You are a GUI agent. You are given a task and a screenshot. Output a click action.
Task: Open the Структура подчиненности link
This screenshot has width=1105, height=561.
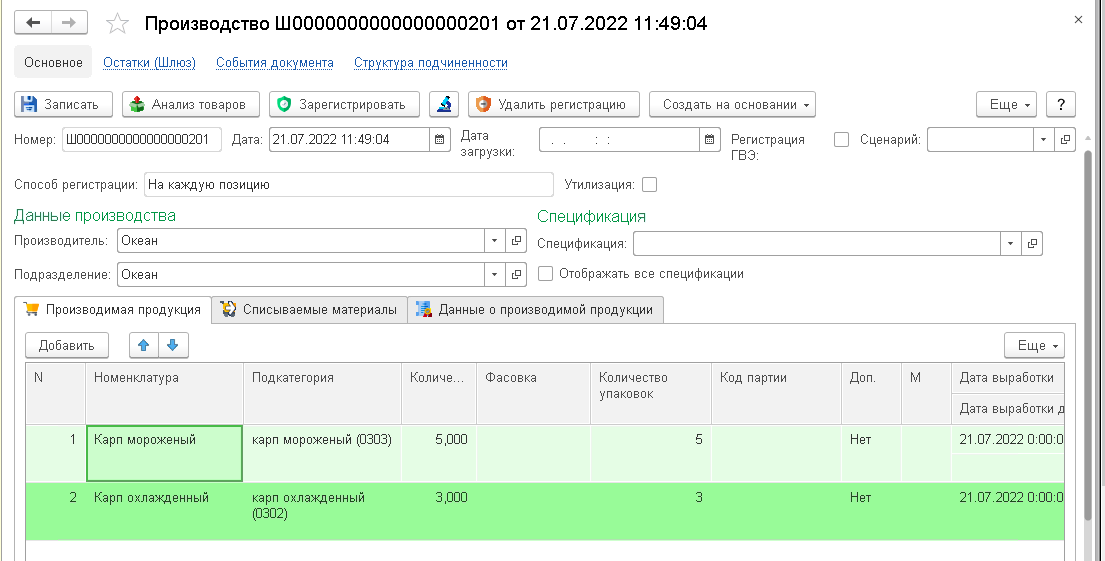[431, 63]
